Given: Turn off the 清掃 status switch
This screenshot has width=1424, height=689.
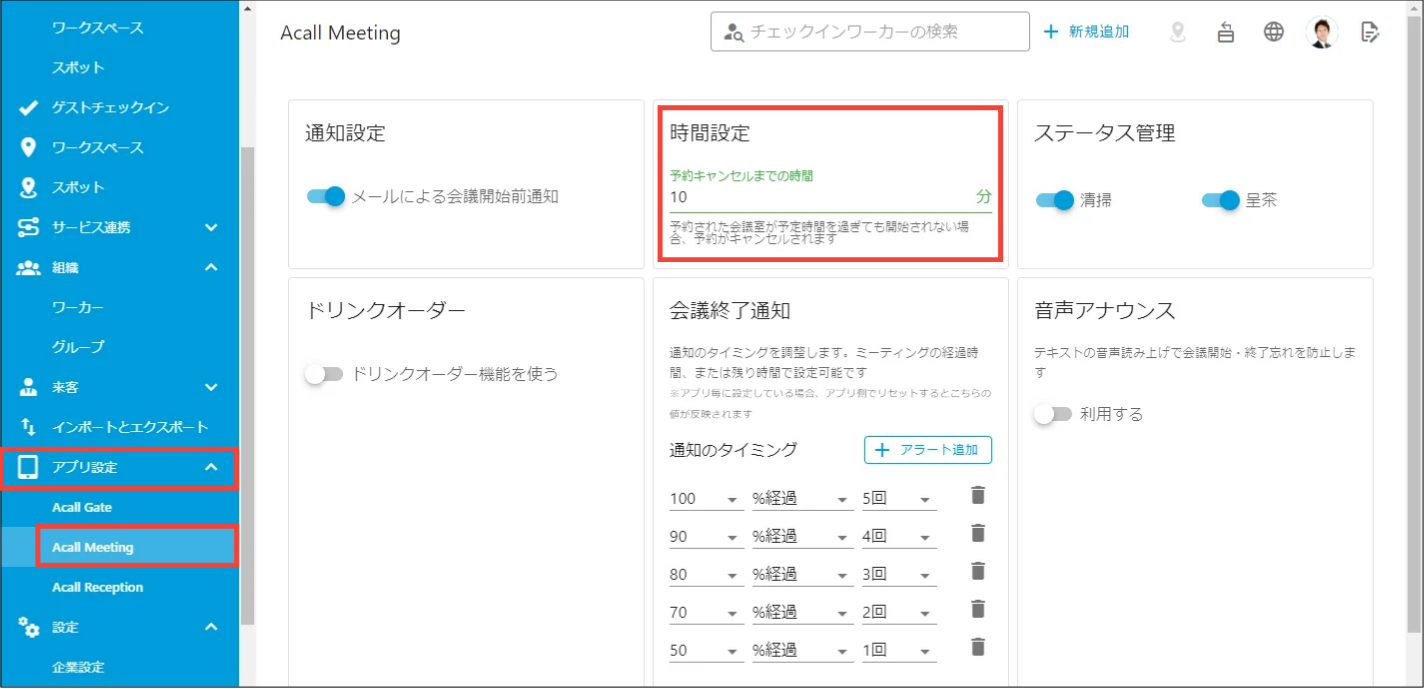Looking at the screenshot, I should tap(1055, 200).
